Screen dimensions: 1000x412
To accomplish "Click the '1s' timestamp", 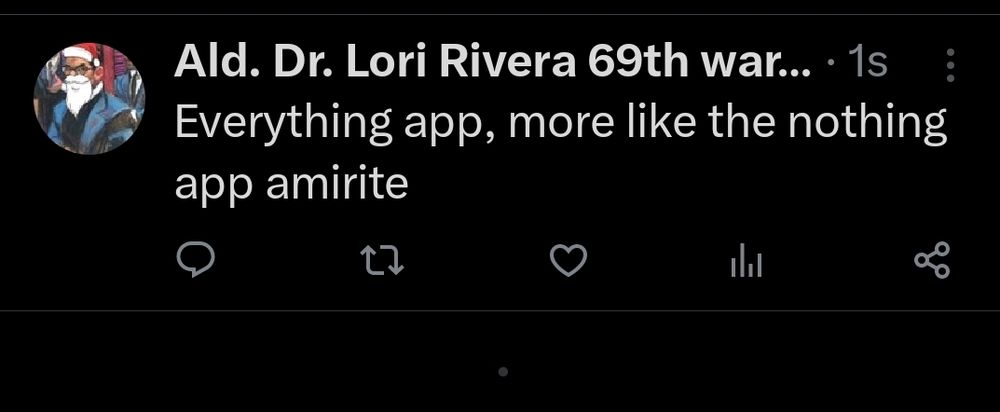I will pos(866,65).
